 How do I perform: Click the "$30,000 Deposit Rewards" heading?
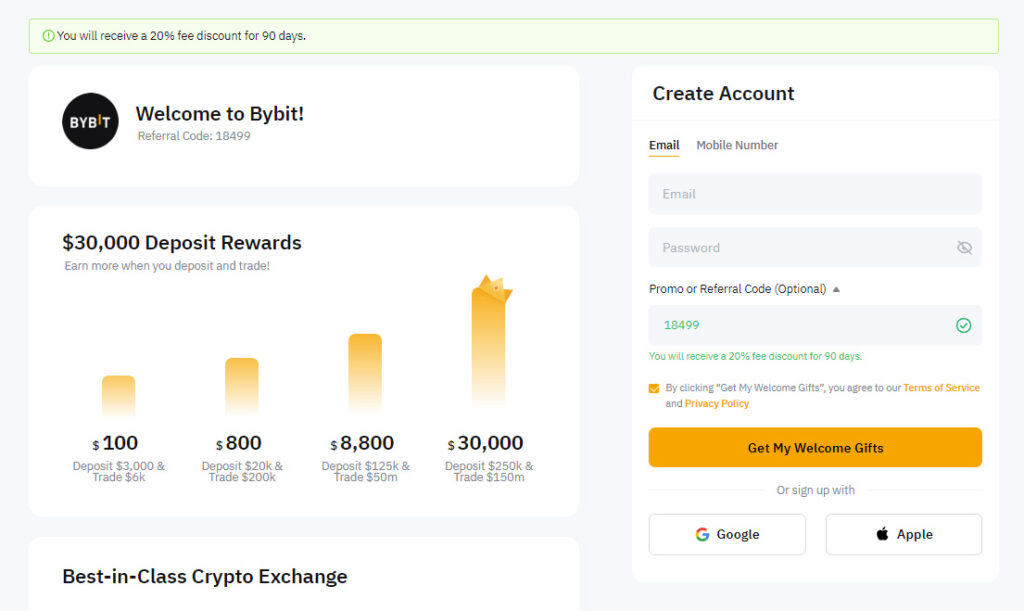pyautogui.click(x=182, y=243)
